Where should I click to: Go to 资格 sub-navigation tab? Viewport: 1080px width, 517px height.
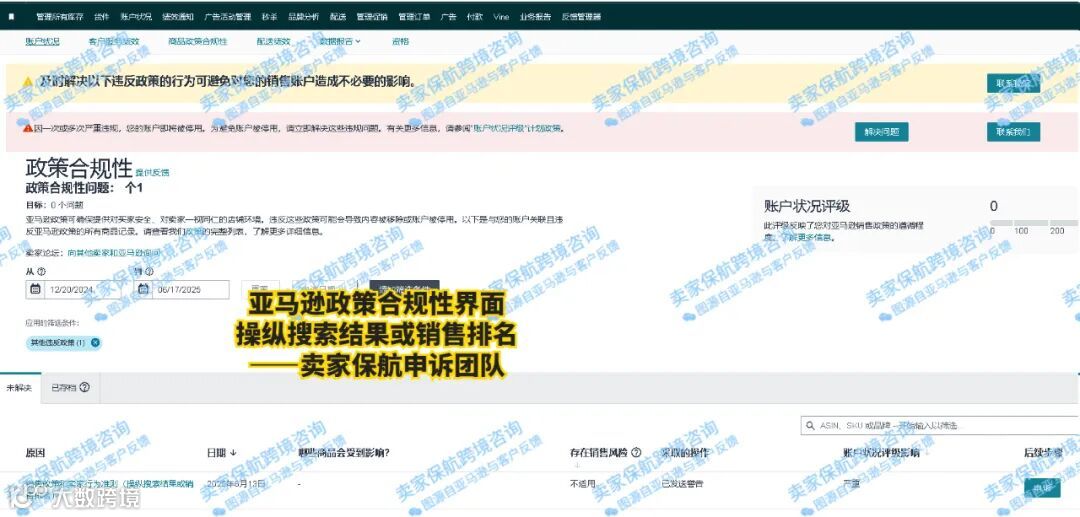click(400, 41)
